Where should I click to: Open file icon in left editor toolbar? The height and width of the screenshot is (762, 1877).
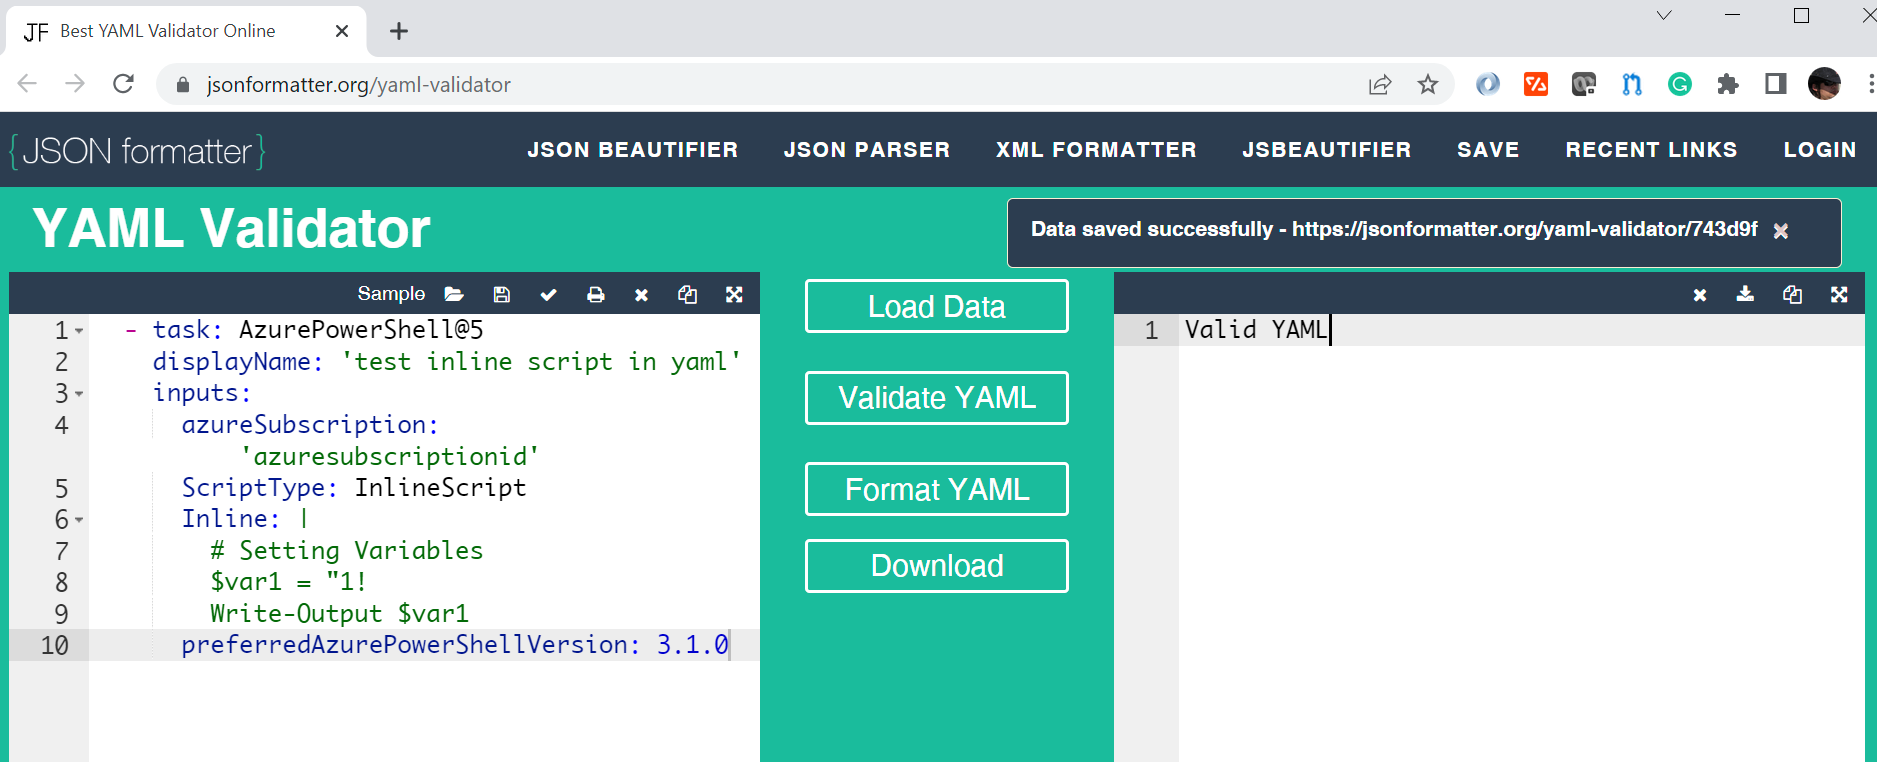454,294
